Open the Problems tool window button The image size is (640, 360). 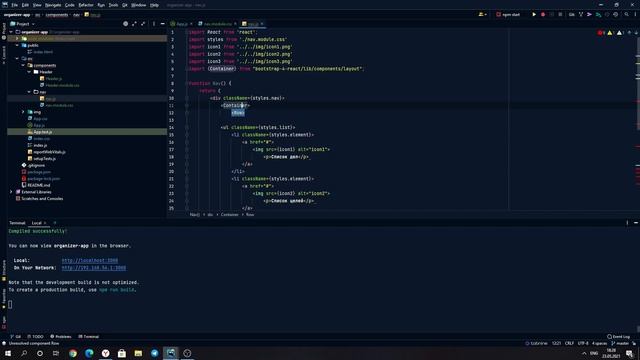(x=60, y=337)
